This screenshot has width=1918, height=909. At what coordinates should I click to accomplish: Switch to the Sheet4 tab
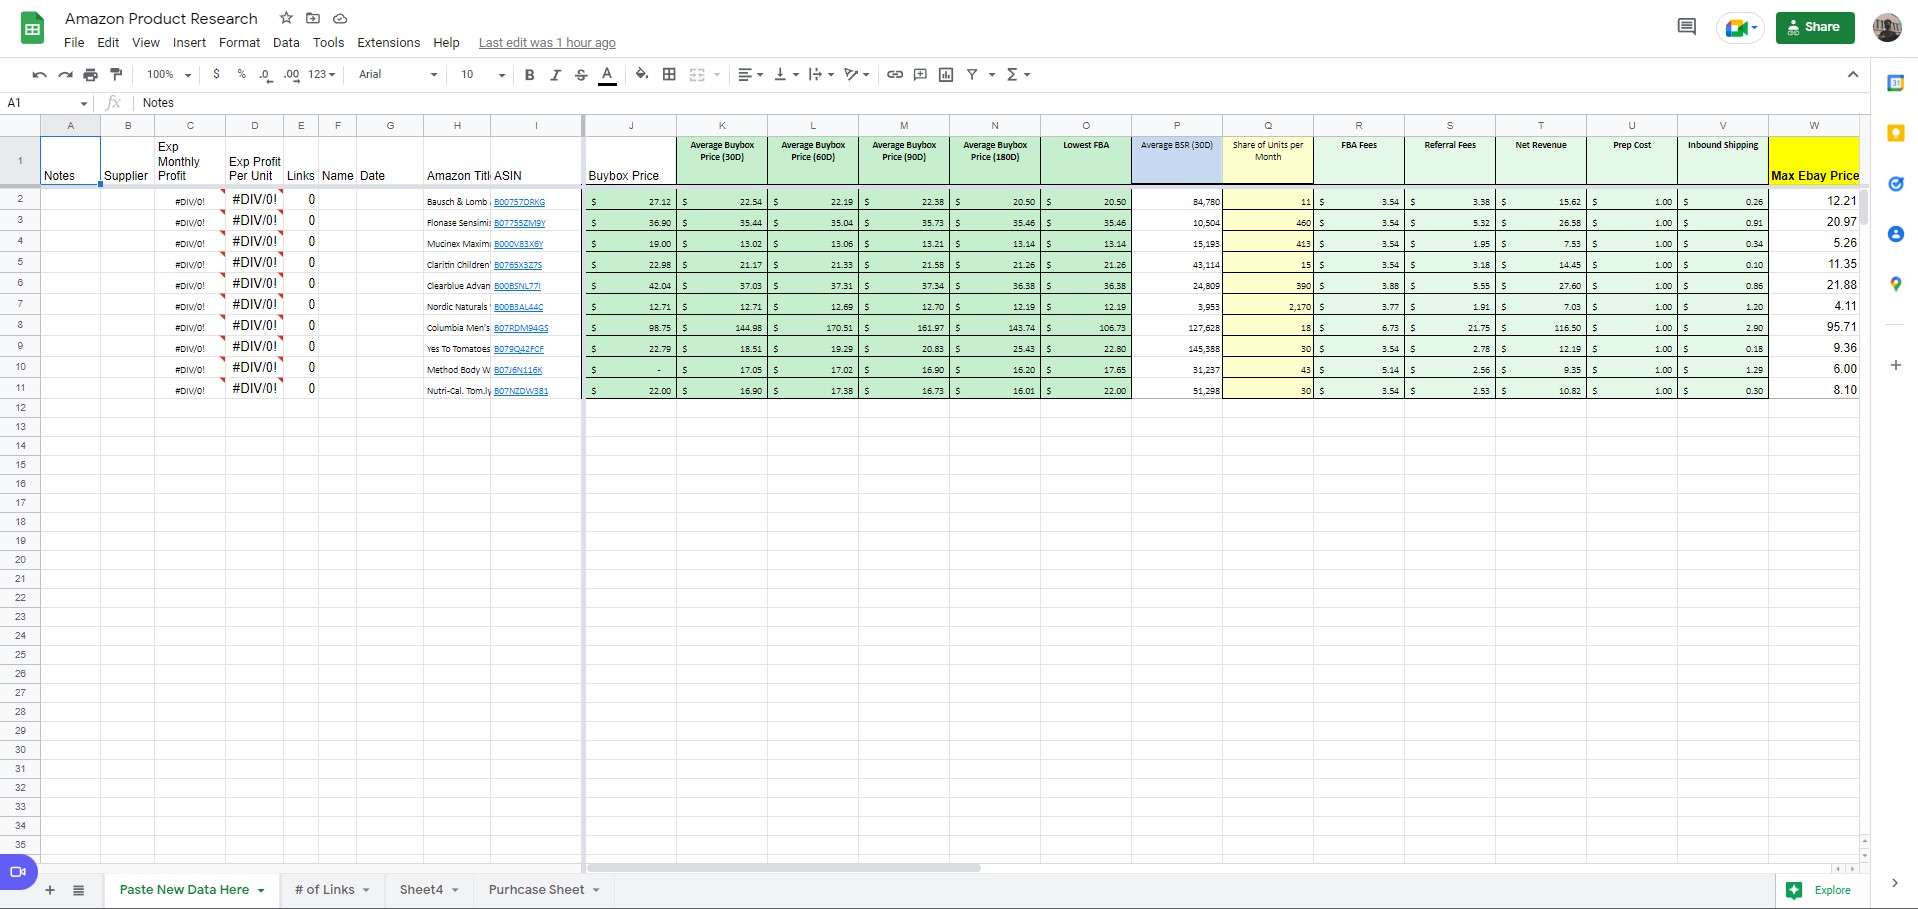point(429,890)
